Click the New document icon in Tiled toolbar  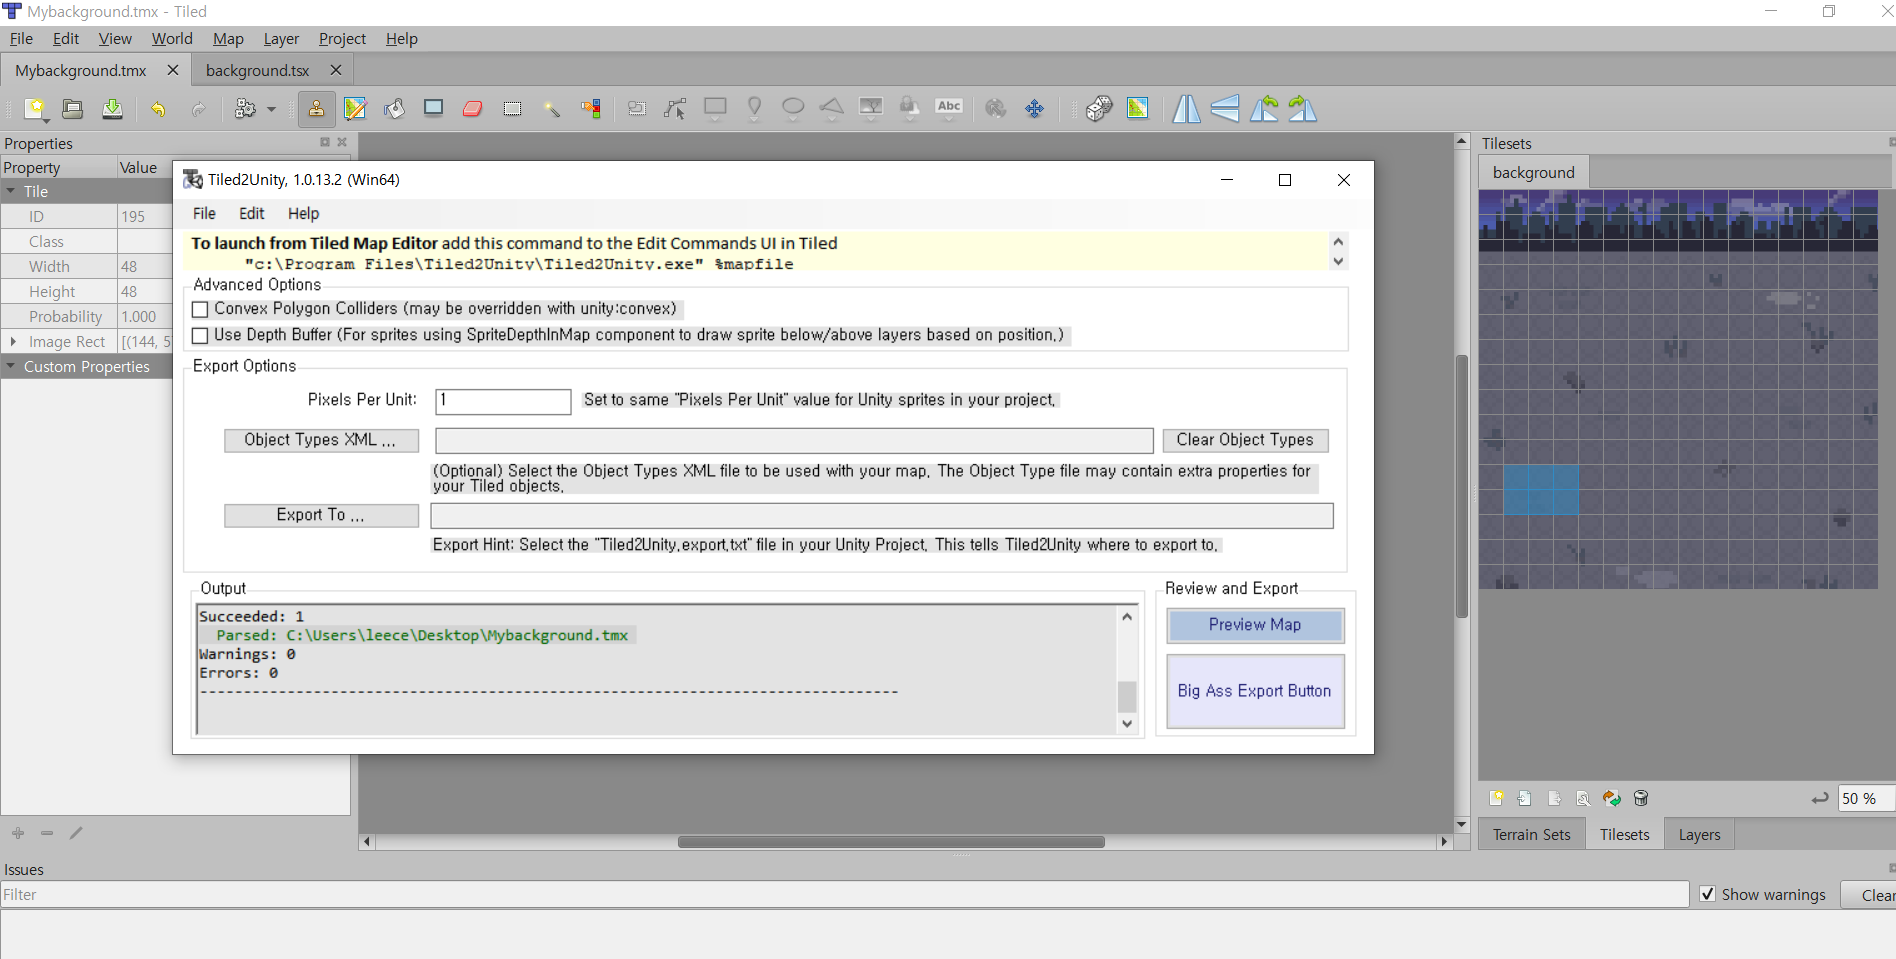[x=35, y=109]
